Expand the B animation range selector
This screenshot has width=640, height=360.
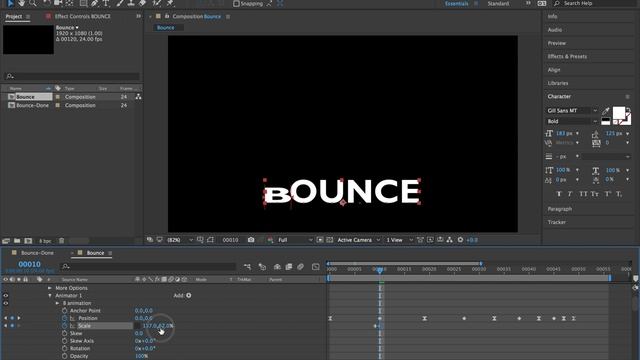point(58,303)
